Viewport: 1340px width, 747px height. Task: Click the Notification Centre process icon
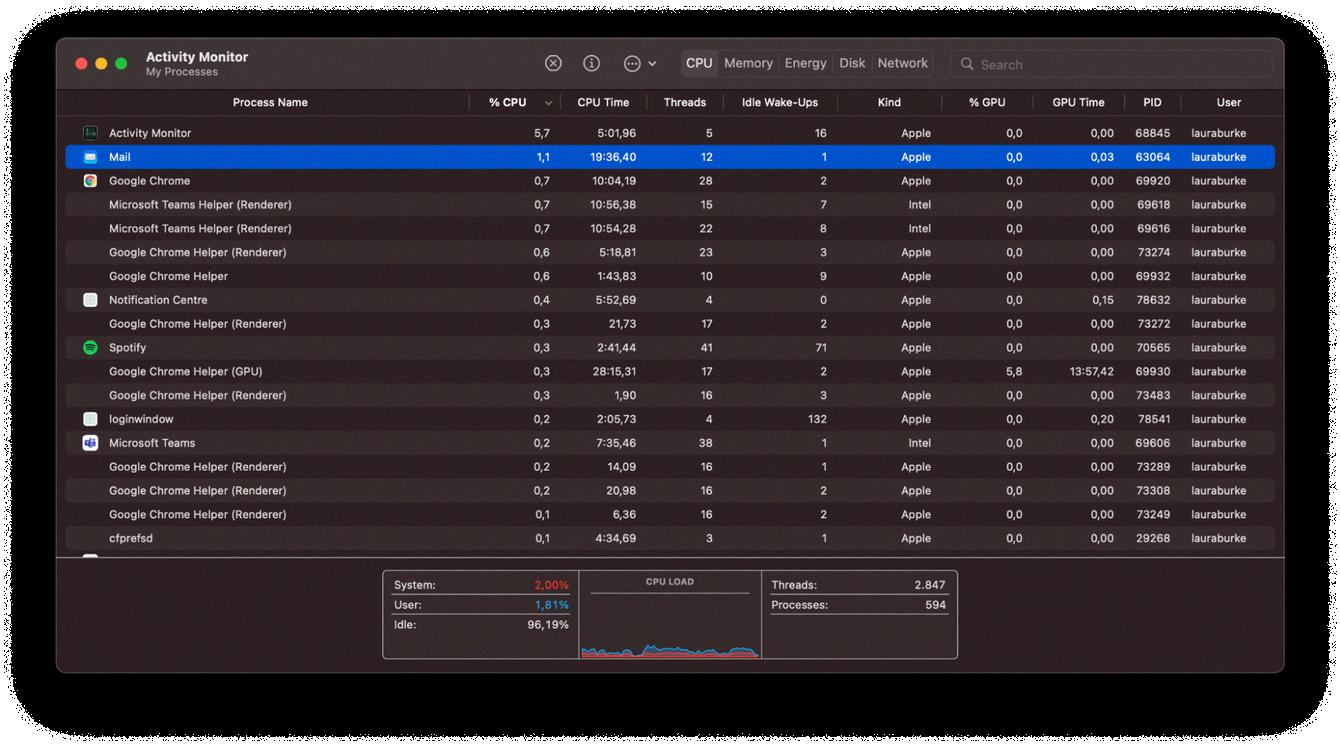tap(90, 300)
